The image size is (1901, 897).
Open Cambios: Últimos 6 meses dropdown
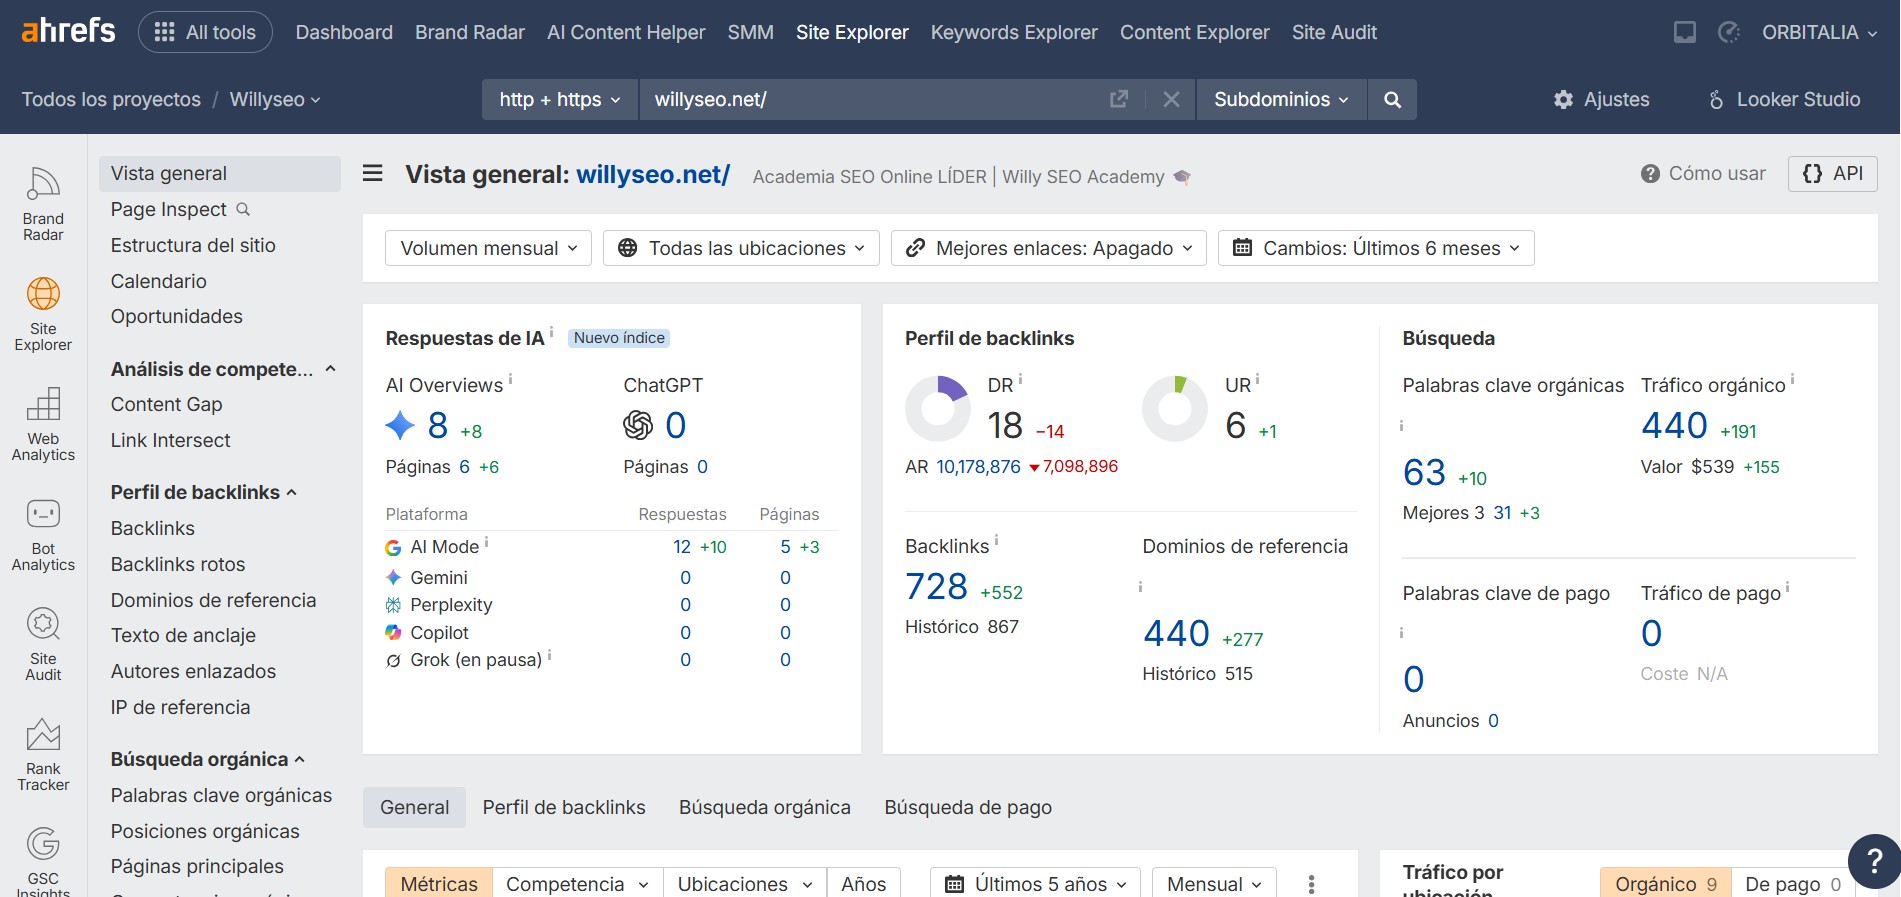[1376, 248]
